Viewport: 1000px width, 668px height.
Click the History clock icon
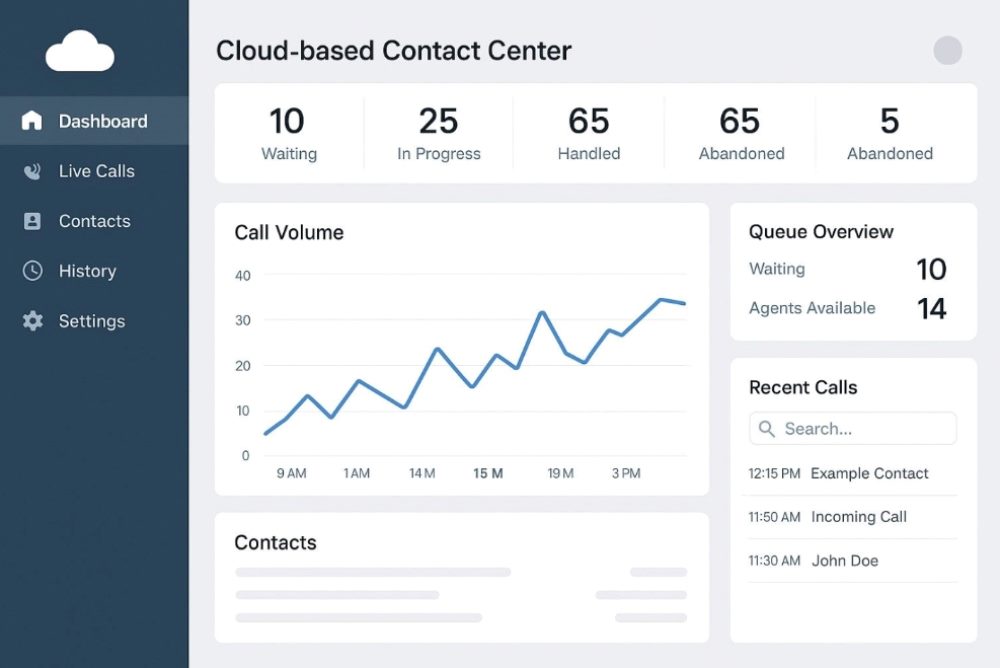pyautogui.click(x=32, y=271)
